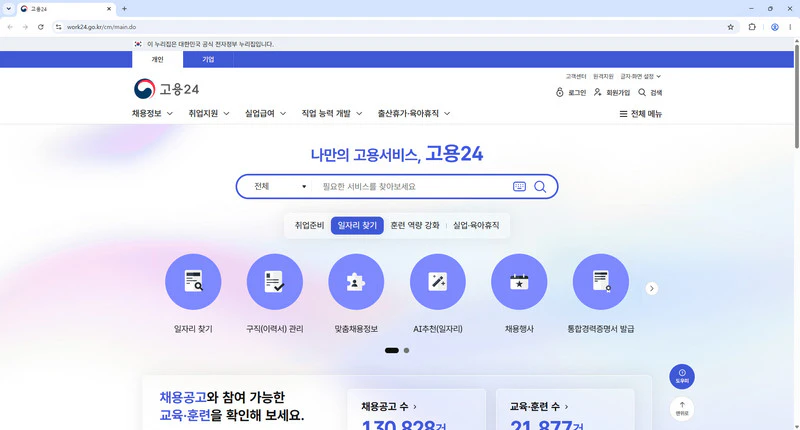Click the 맨위로 back-to-top button
The image size is (800, 430).
[682, 409]
